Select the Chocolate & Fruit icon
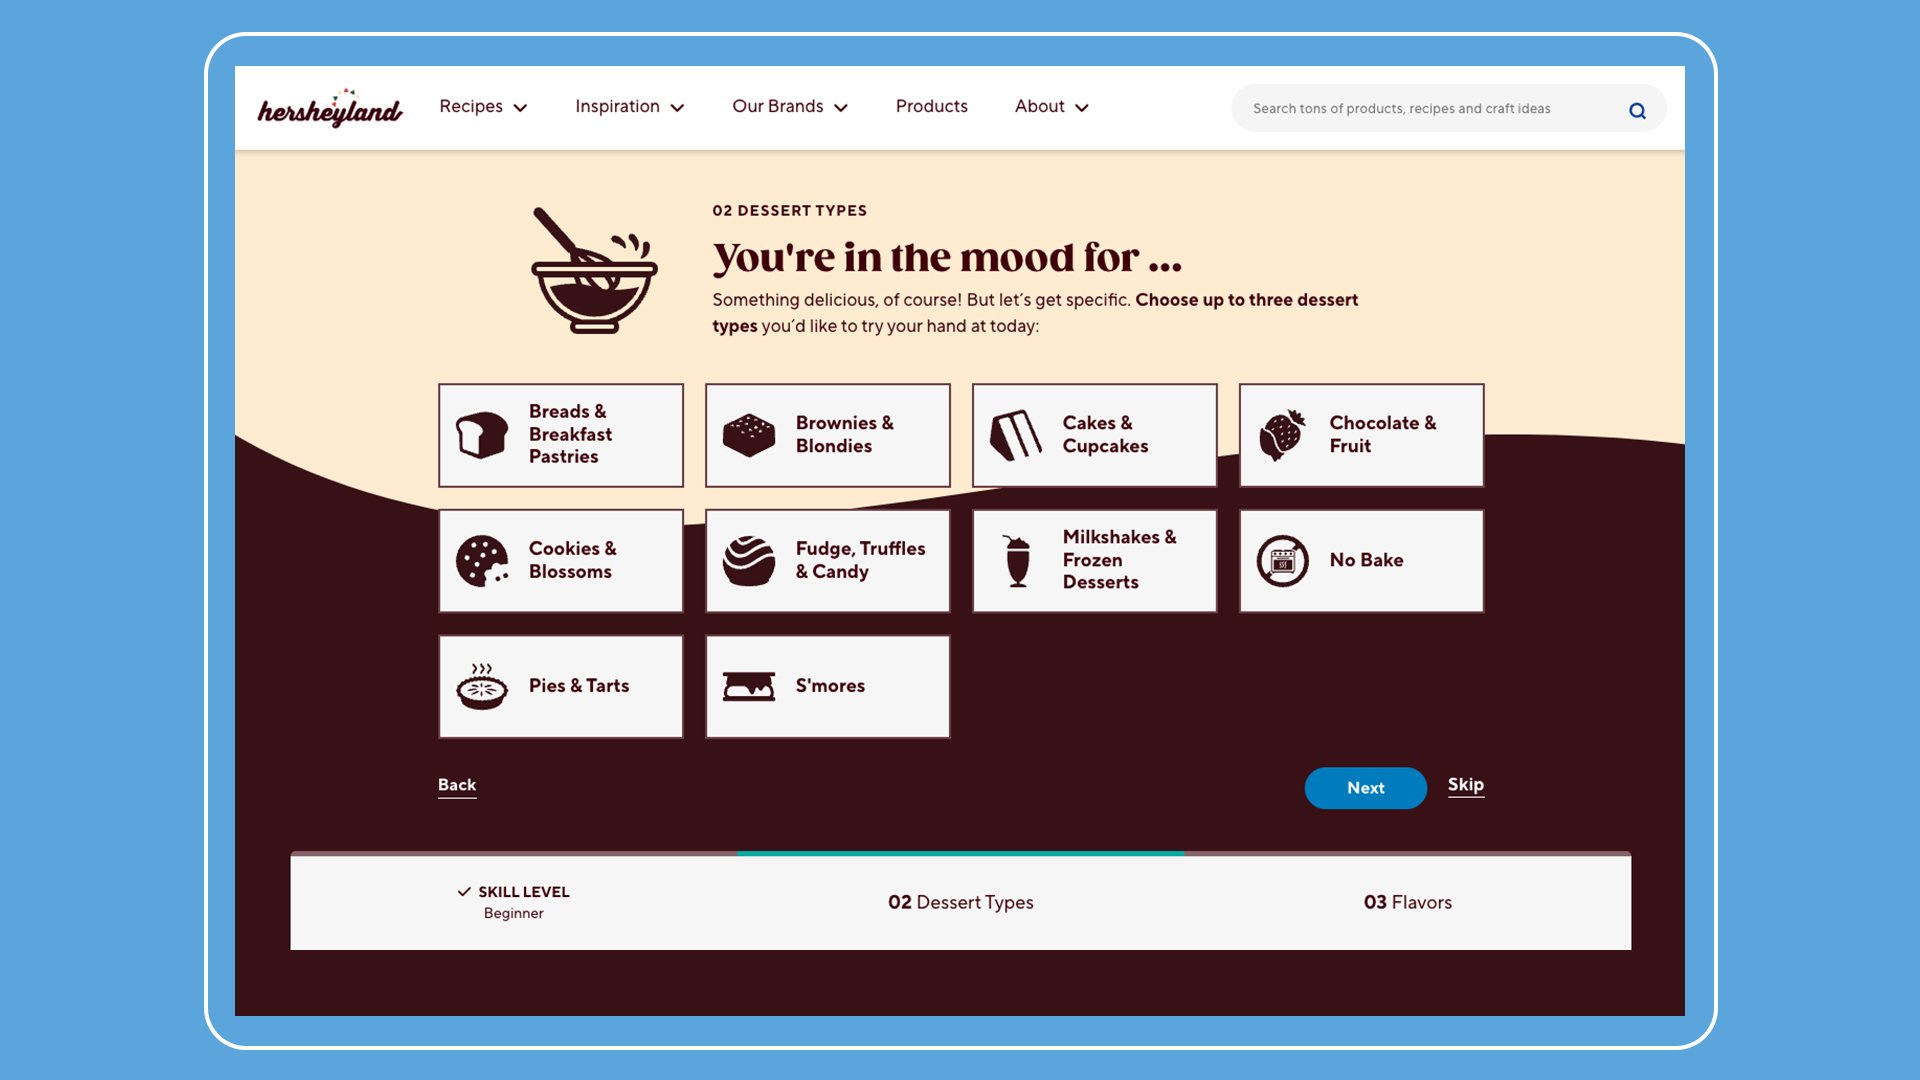This screenshot has height=1080, width=1920. coord(1282,434)
